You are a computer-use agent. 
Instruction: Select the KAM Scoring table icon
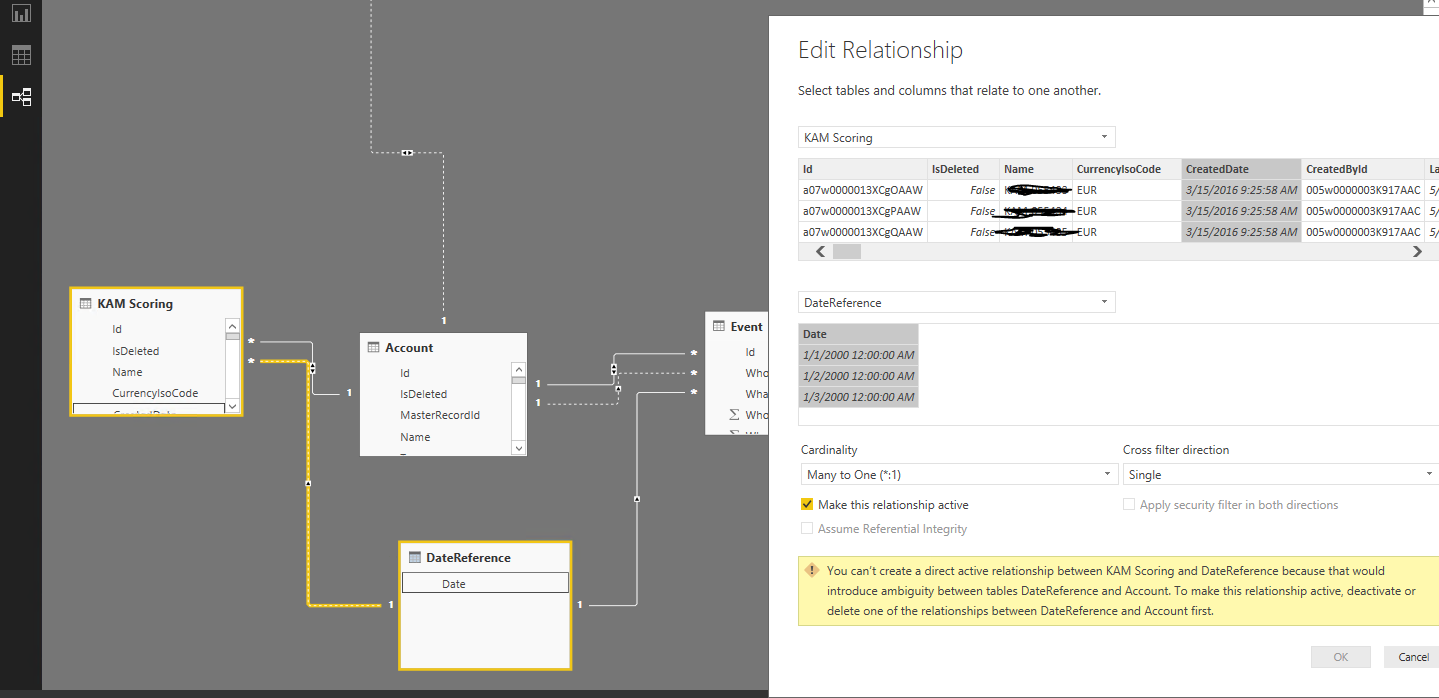86,303
